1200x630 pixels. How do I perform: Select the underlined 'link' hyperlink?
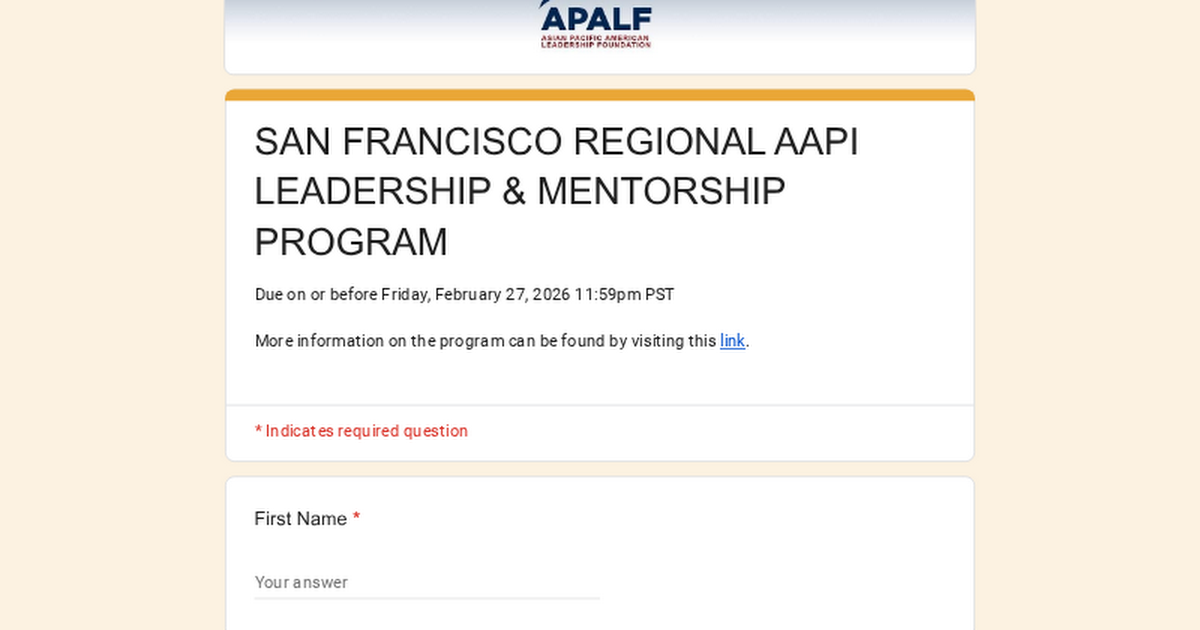[x=731, y=341]
